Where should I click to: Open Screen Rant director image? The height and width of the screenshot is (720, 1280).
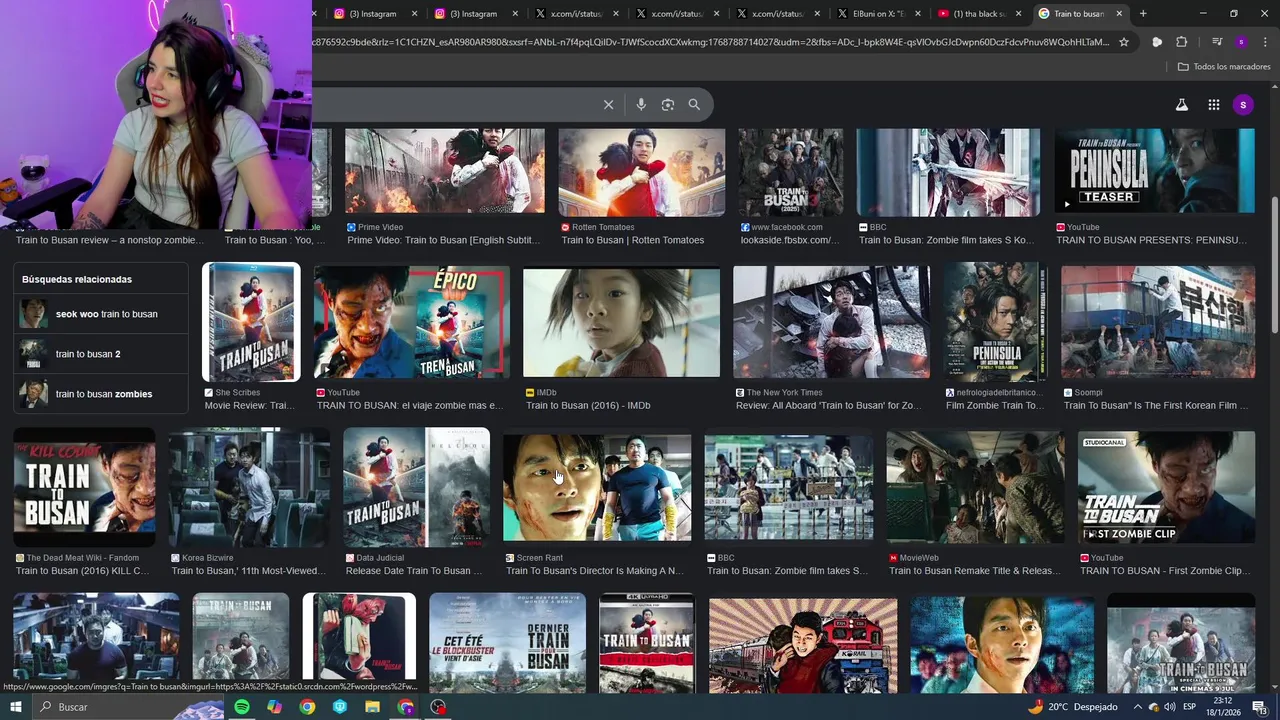tap(597, 486)
